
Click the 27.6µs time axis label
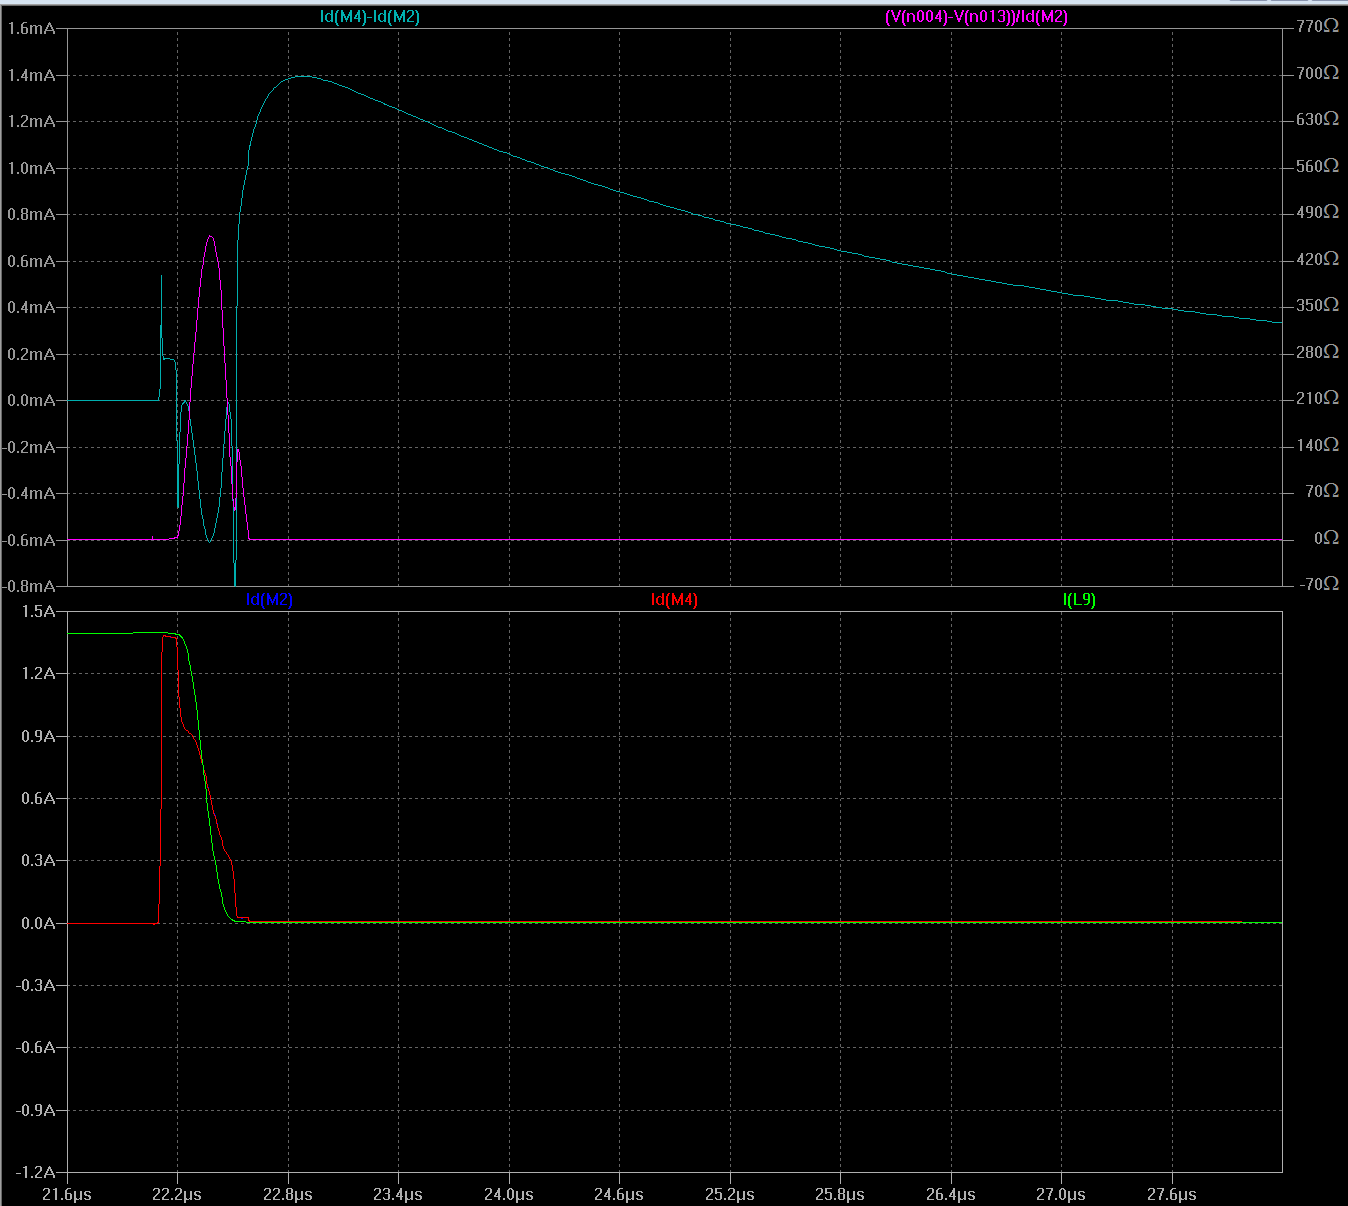1172,1195
